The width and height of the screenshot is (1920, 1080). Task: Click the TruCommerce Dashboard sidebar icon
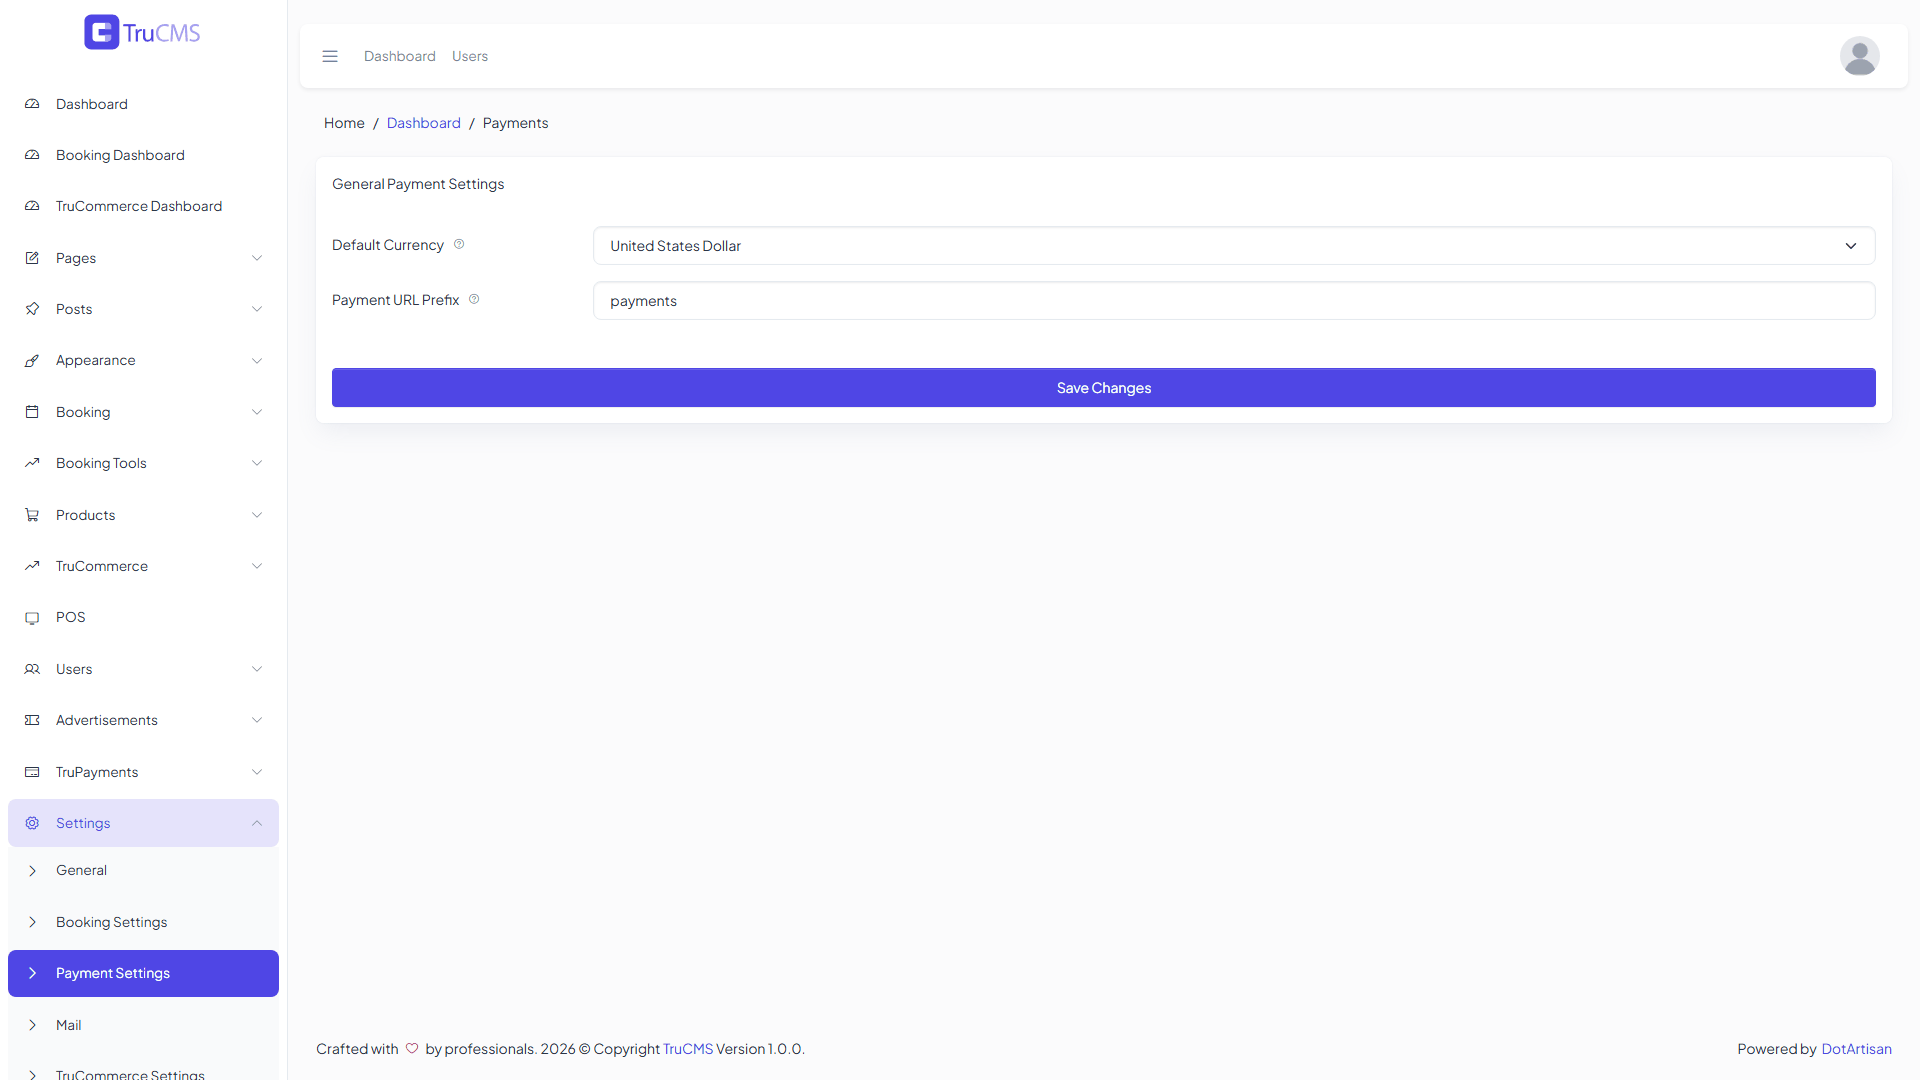[32, 206]
